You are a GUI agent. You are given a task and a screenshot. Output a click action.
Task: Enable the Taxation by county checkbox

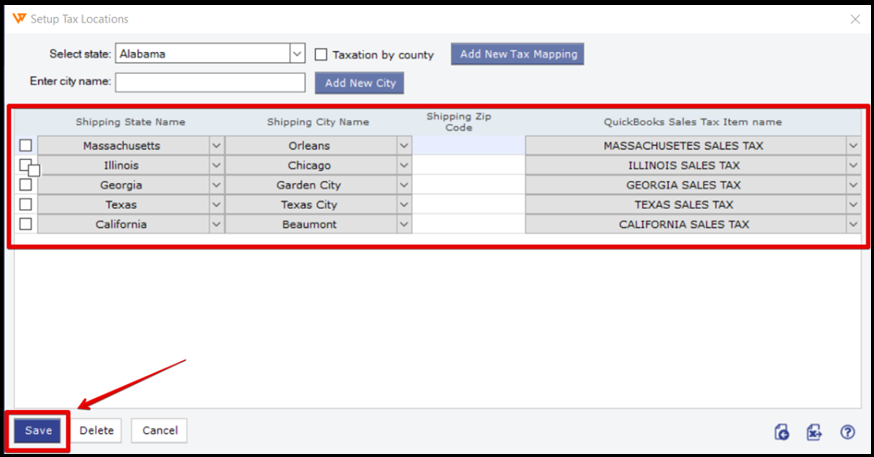tap(321, 54)
